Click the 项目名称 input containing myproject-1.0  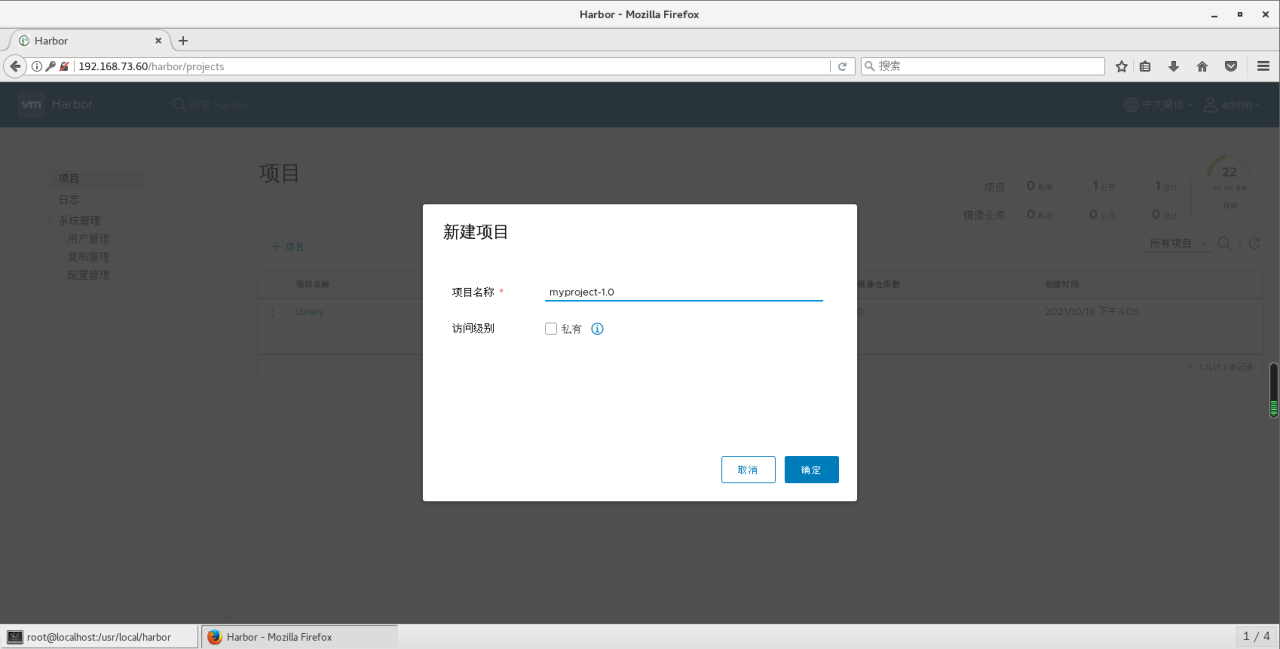(x=683, y=292)
